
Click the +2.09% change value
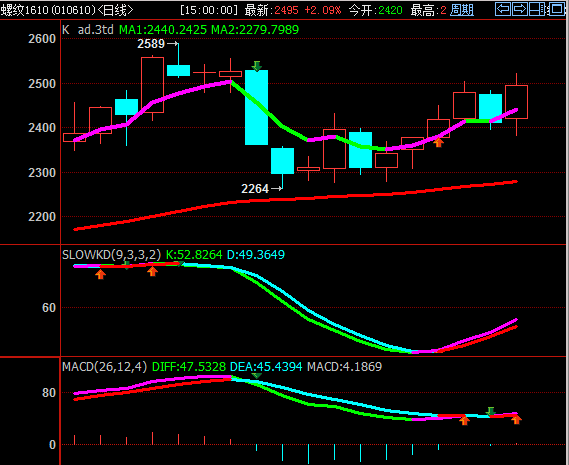pos(323,10)
